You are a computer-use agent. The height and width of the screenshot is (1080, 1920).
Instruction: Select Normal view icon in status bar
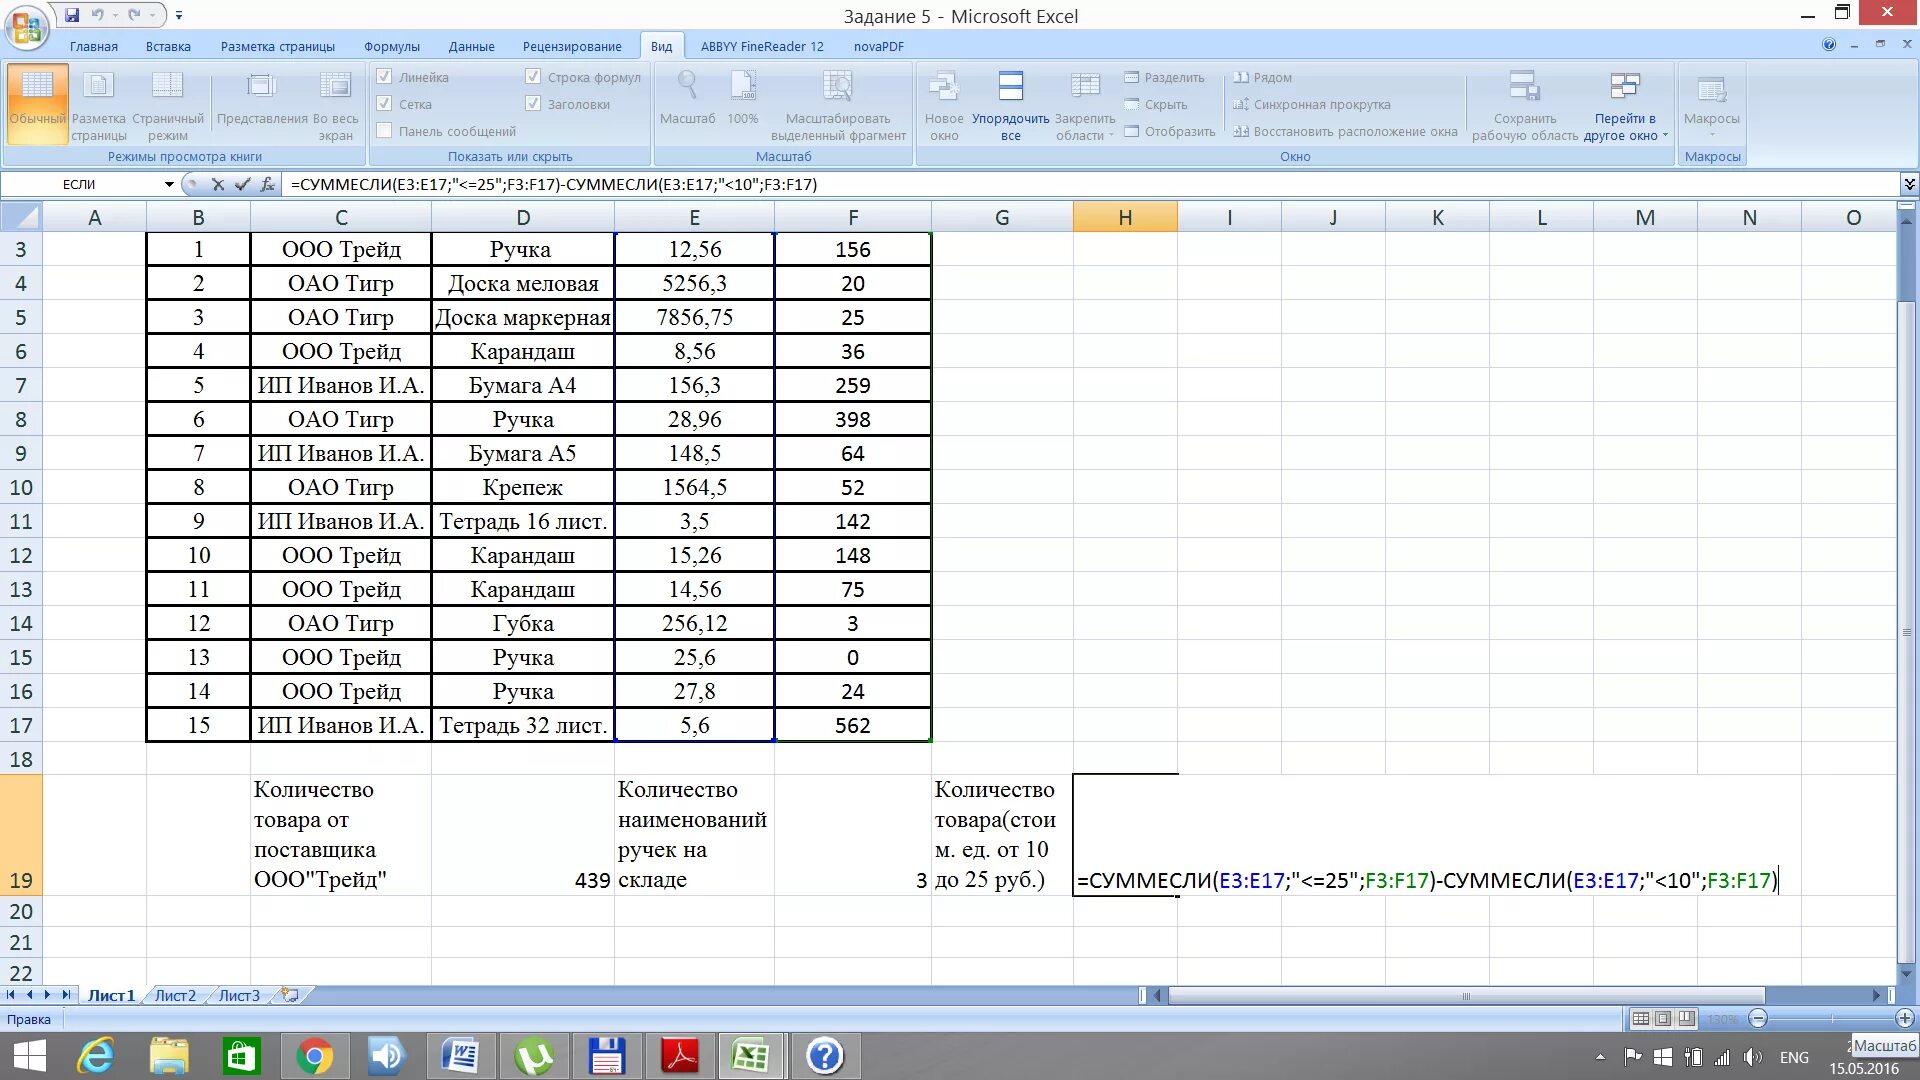1640,1019
